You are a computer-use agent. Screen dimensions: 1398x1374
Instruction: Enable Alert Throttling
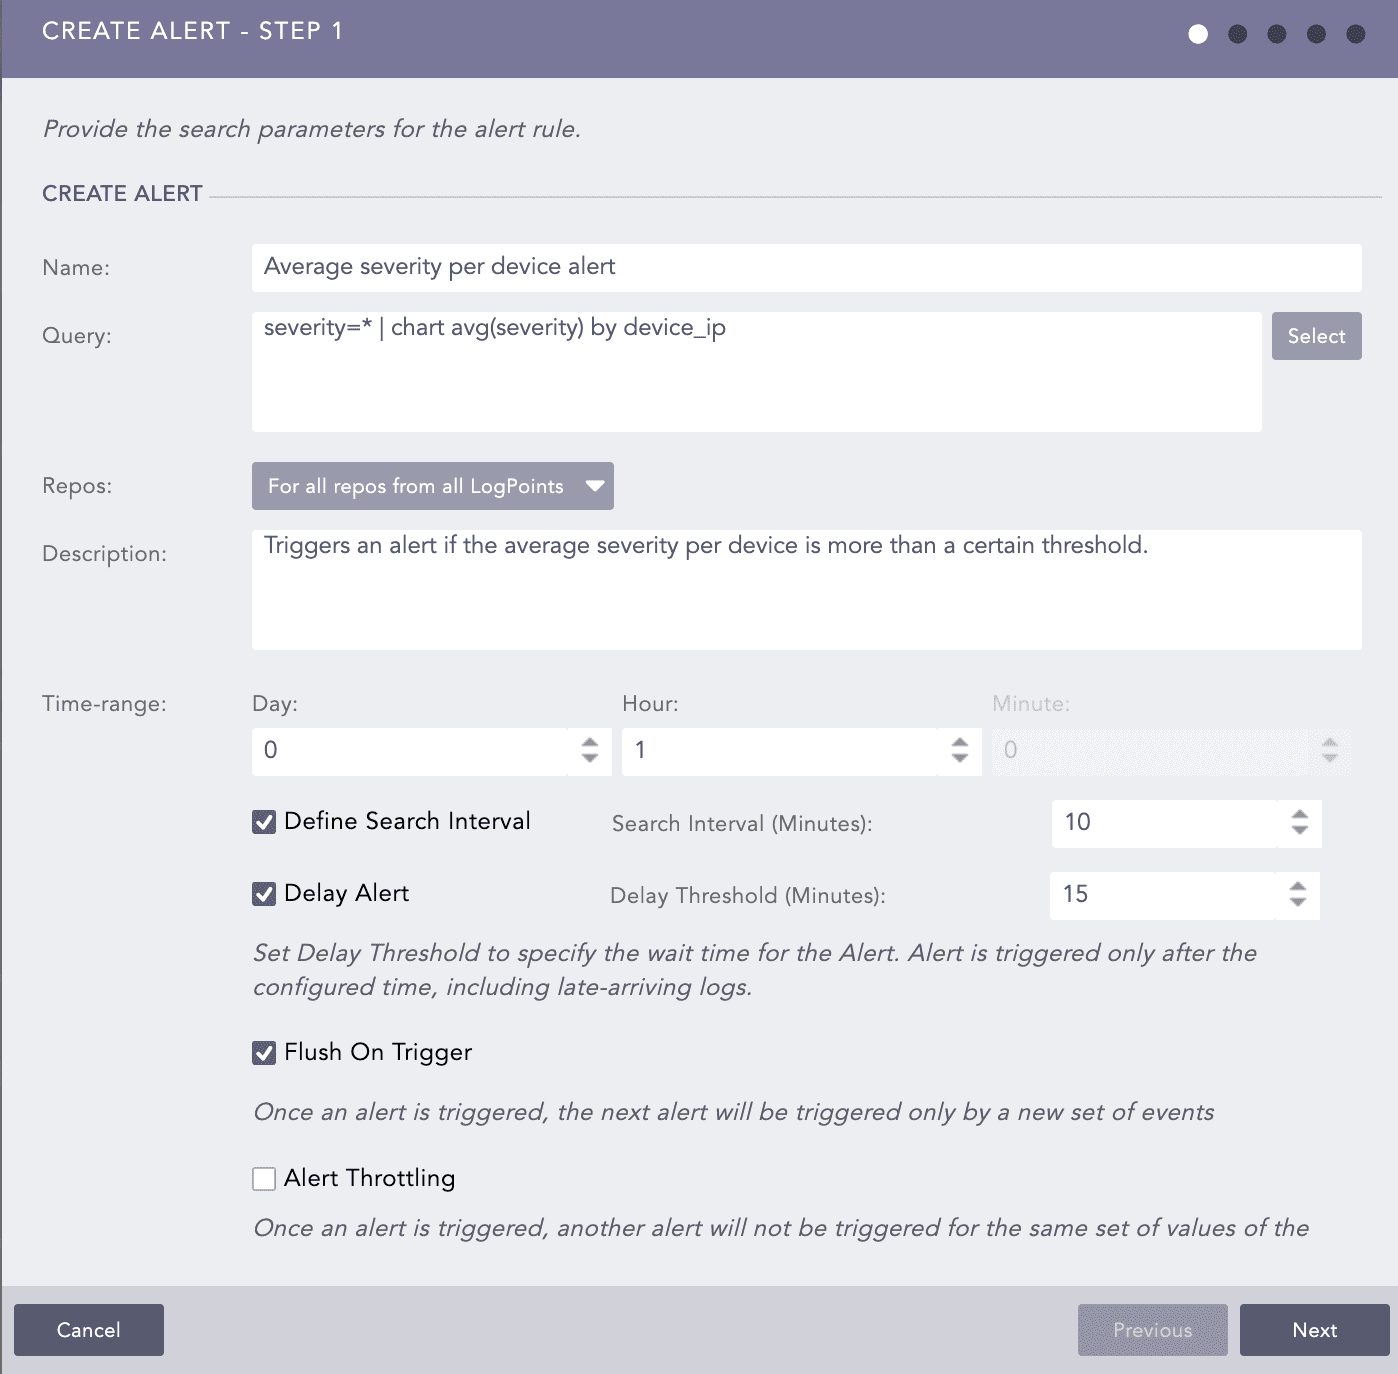(264, 1179)
